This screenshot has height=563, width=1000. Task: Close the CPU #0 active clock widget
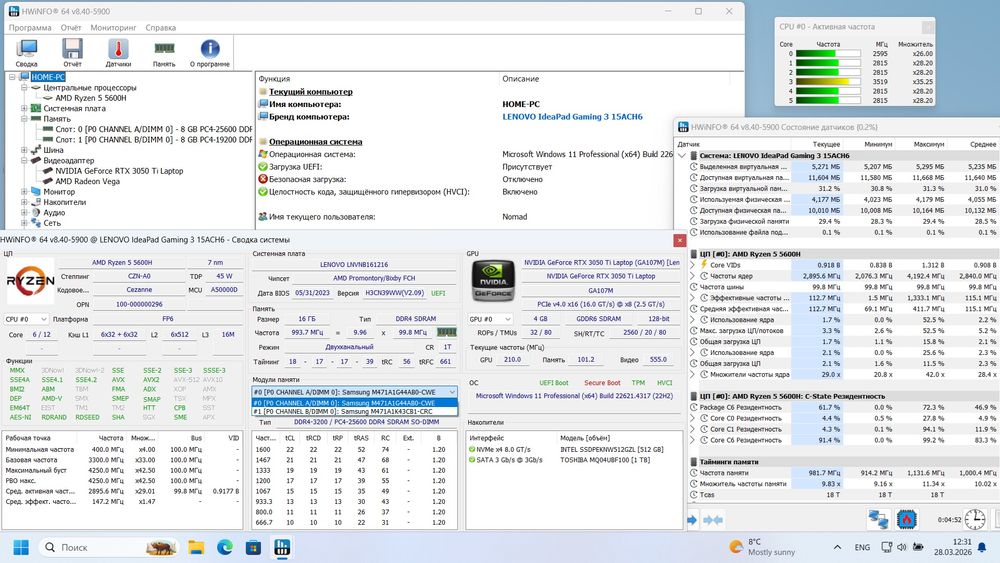coord(928,27)
